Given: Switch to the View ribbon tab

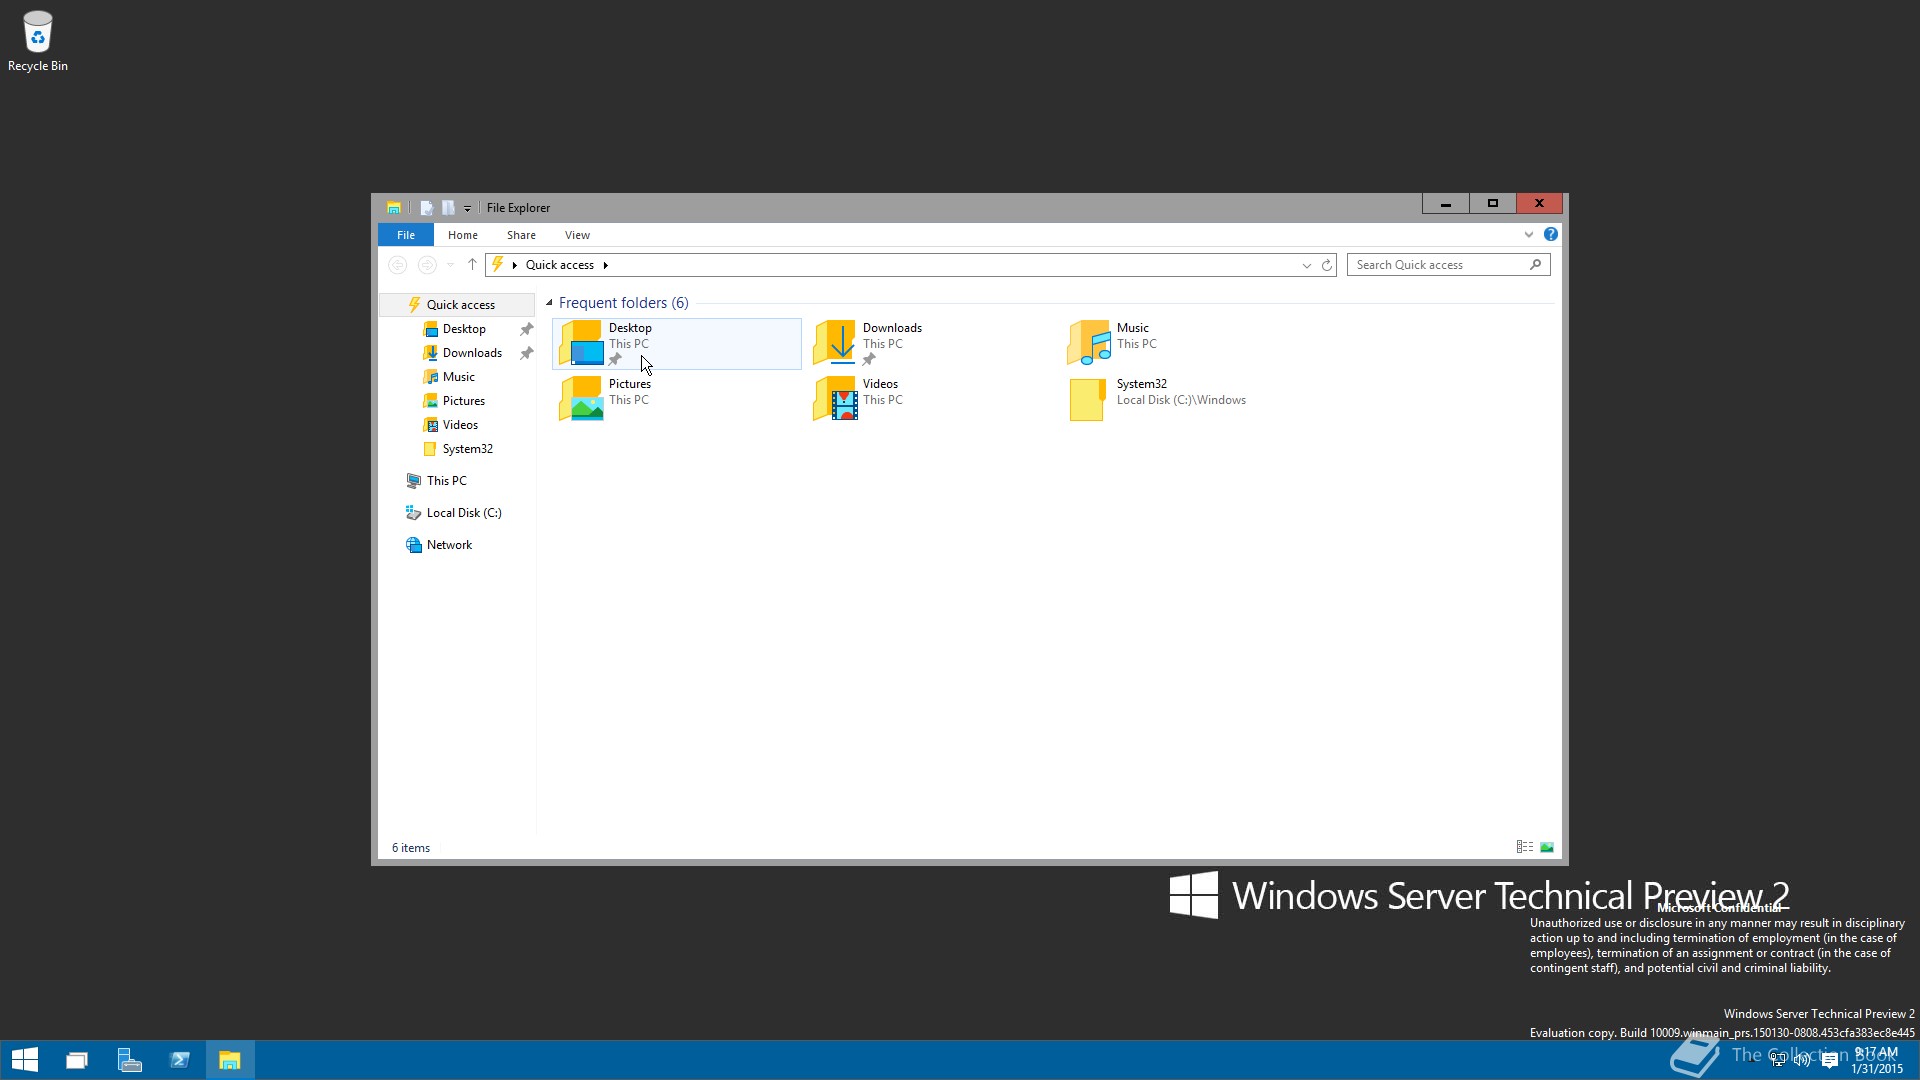Looking at the screenshot, I should click(577, 235).
